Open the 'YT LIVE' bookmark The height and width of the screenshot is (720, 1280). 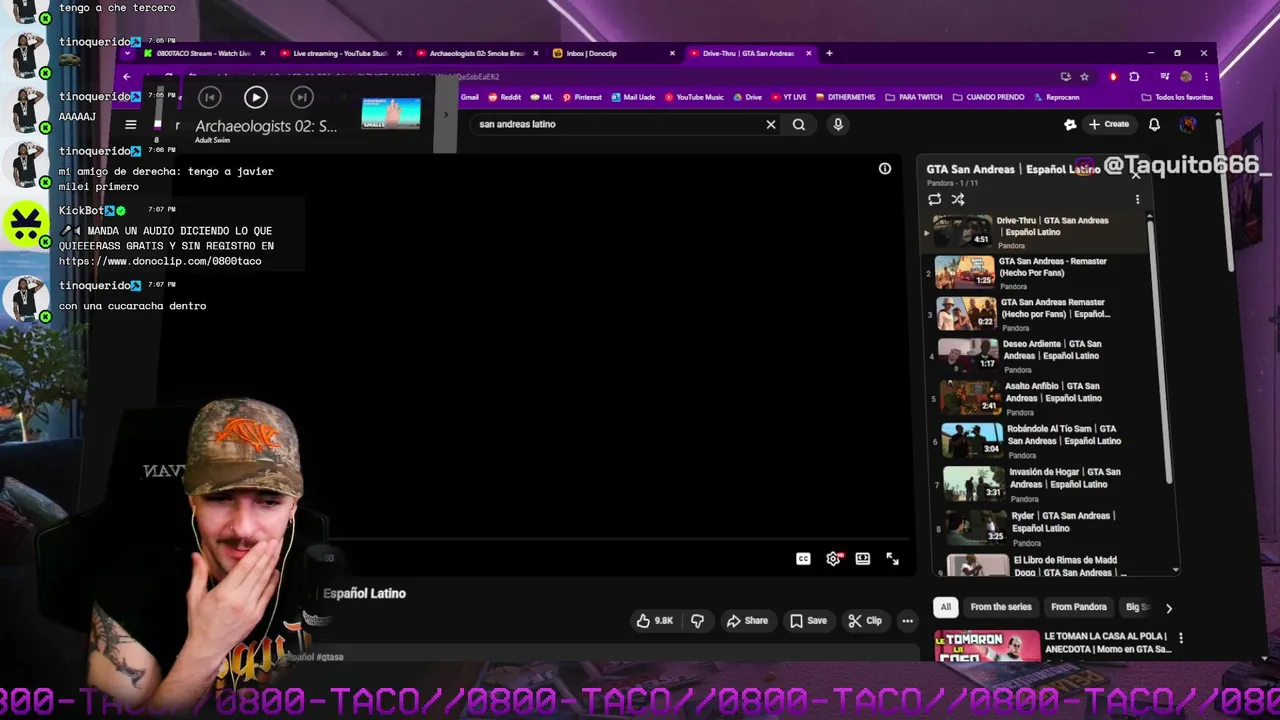pyautogui.click(x=789, y=97)
